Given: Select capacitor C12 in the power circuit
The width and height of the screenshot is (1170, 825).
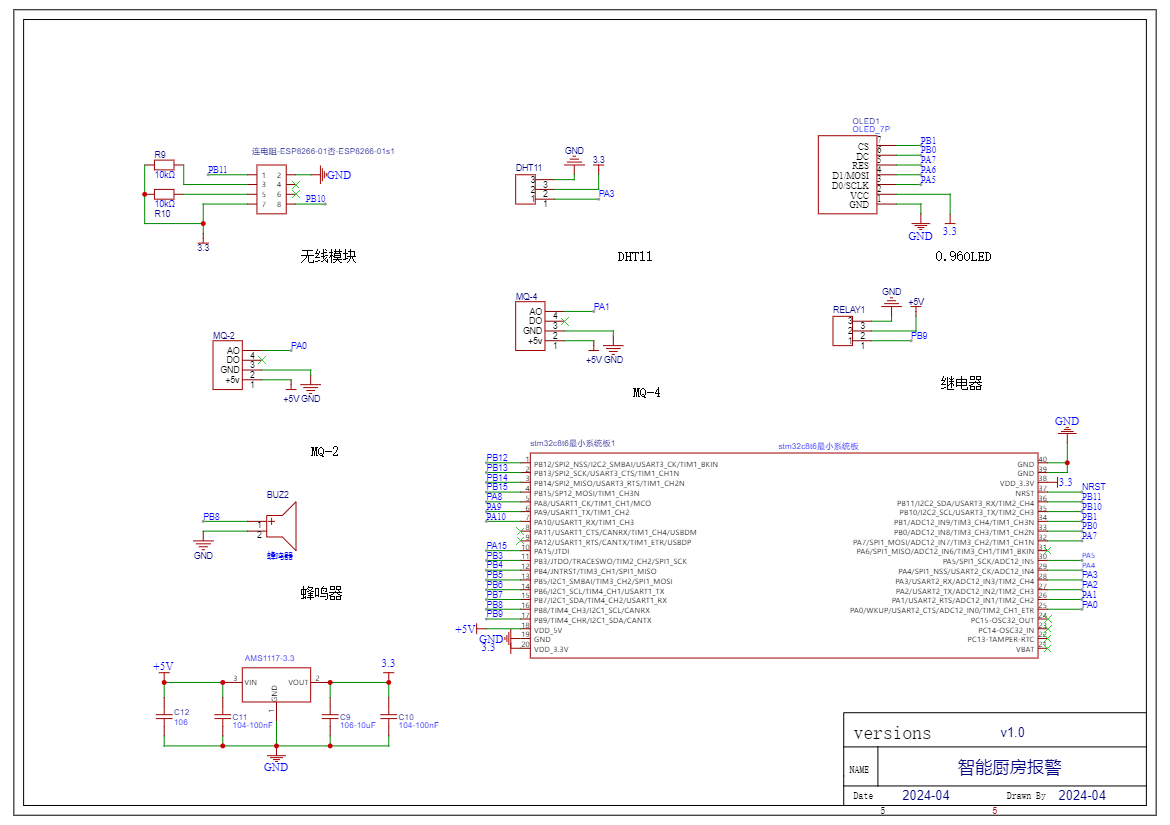Looking at the screenshot, I should (164, 717).
